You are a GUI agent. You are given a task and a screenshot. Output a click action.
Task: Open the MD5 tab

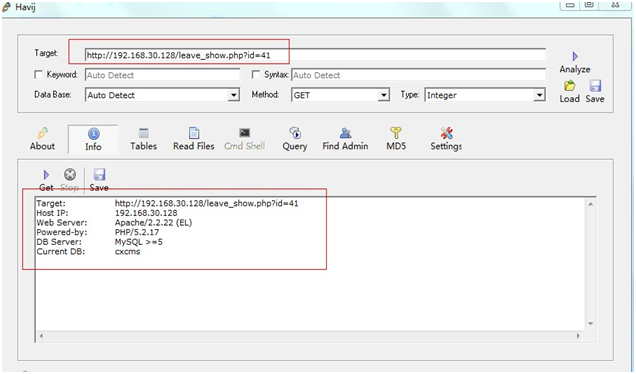(x=396, y=140)
